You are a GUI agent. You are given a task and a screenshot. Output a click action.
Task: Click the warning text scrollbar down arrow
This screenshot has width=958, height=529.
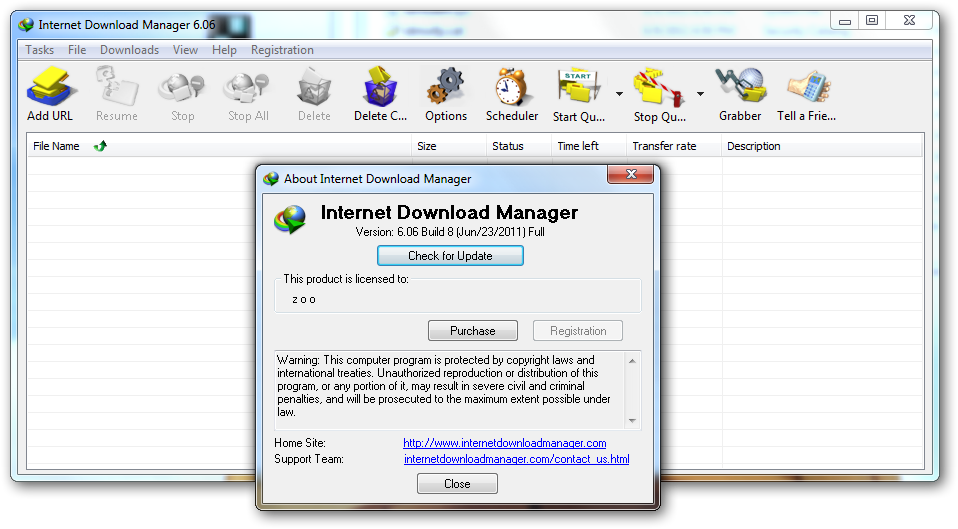[x=632, y=421]
